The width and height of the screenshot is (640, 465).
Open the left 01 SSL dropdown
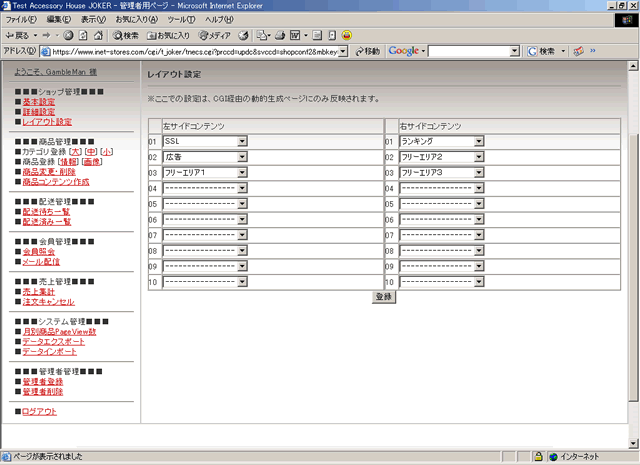242,142
